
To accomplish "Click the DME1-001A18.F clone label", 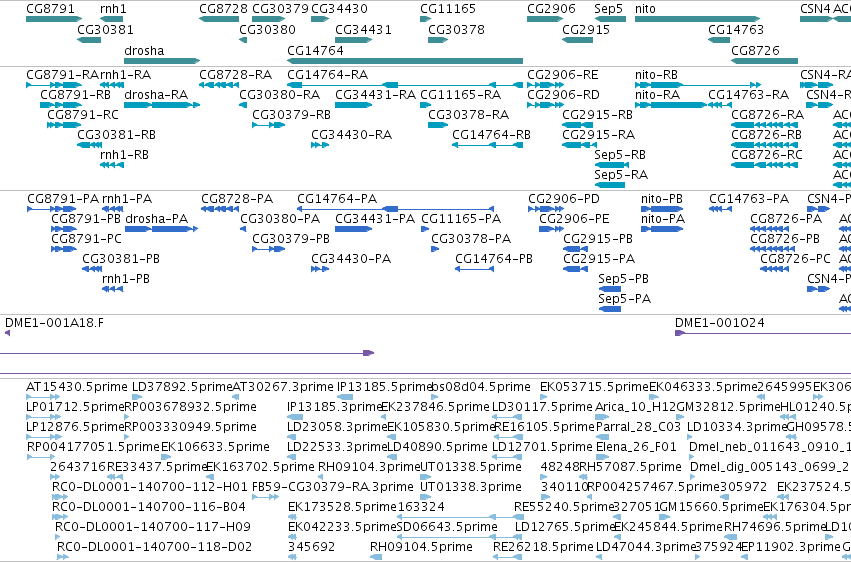I will (54, 323).
